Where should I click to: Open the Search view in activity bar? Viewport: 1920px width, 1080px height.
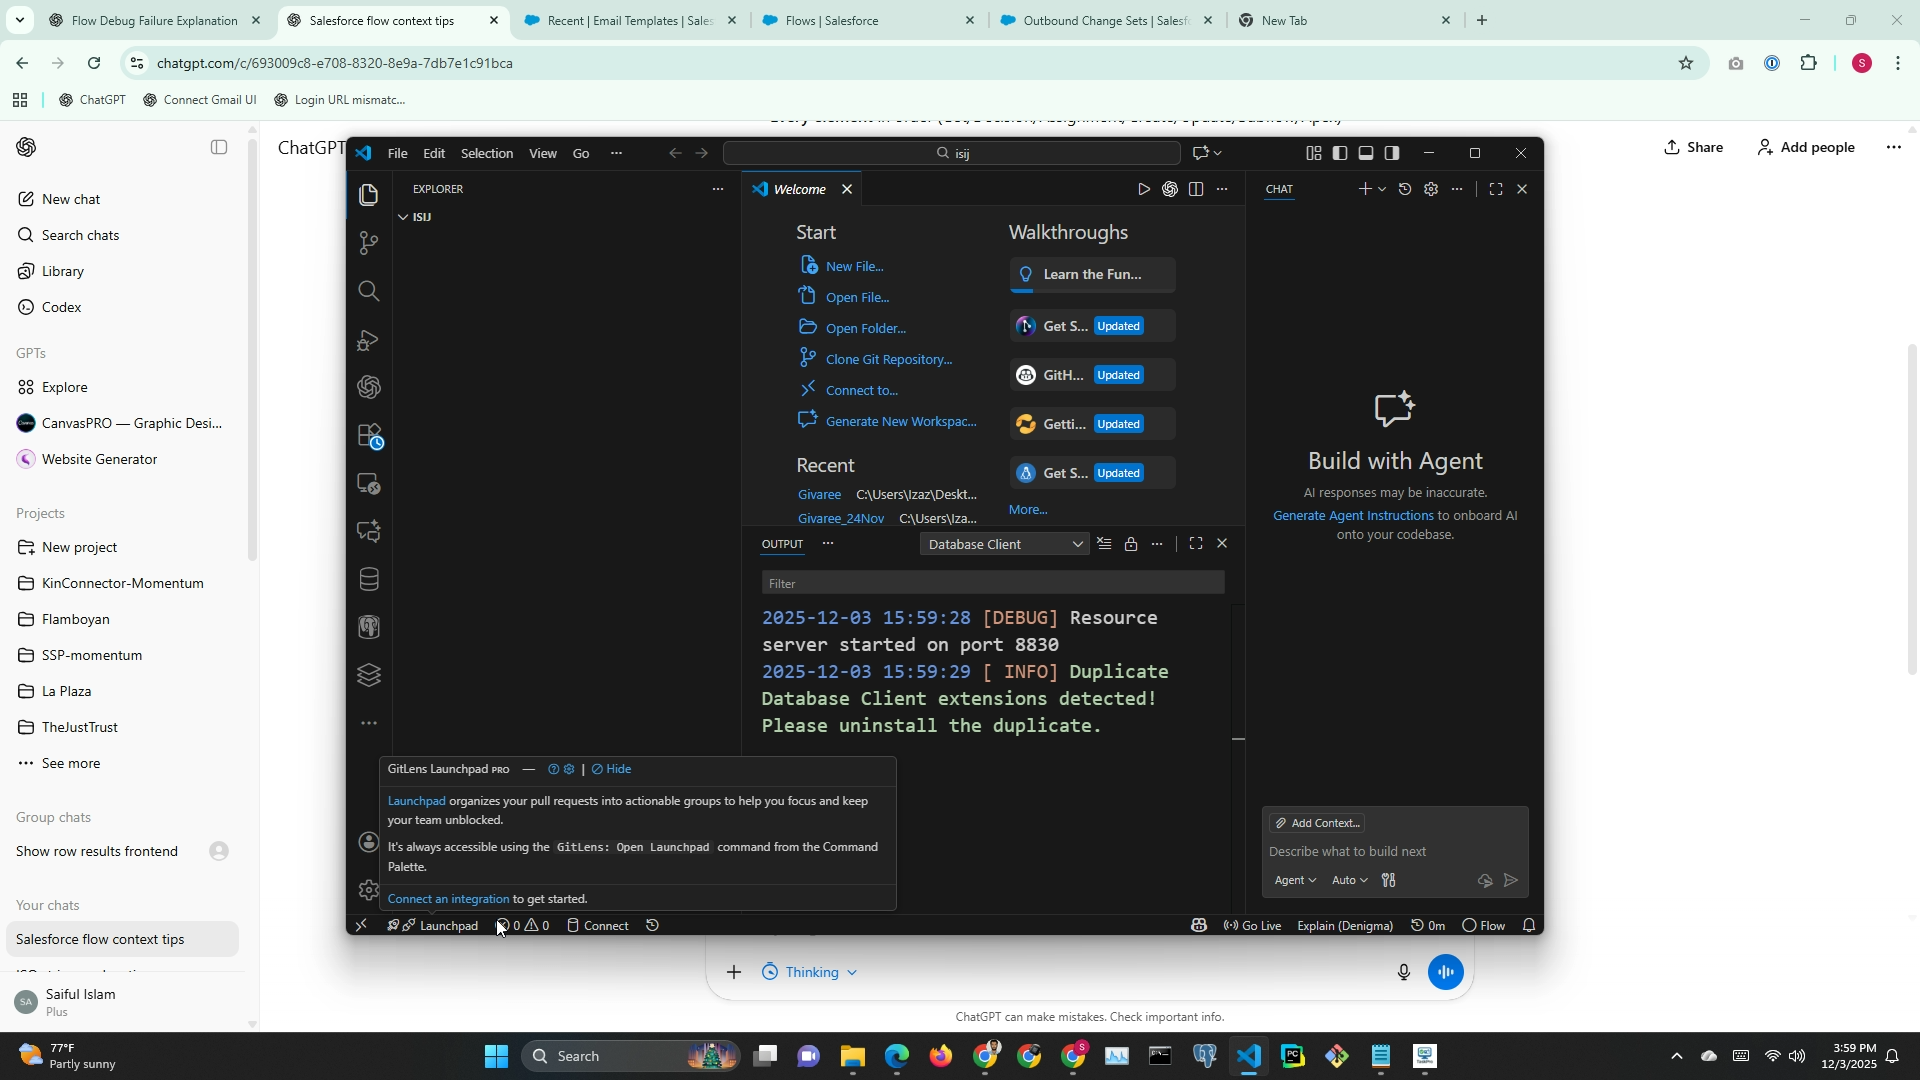369,291
